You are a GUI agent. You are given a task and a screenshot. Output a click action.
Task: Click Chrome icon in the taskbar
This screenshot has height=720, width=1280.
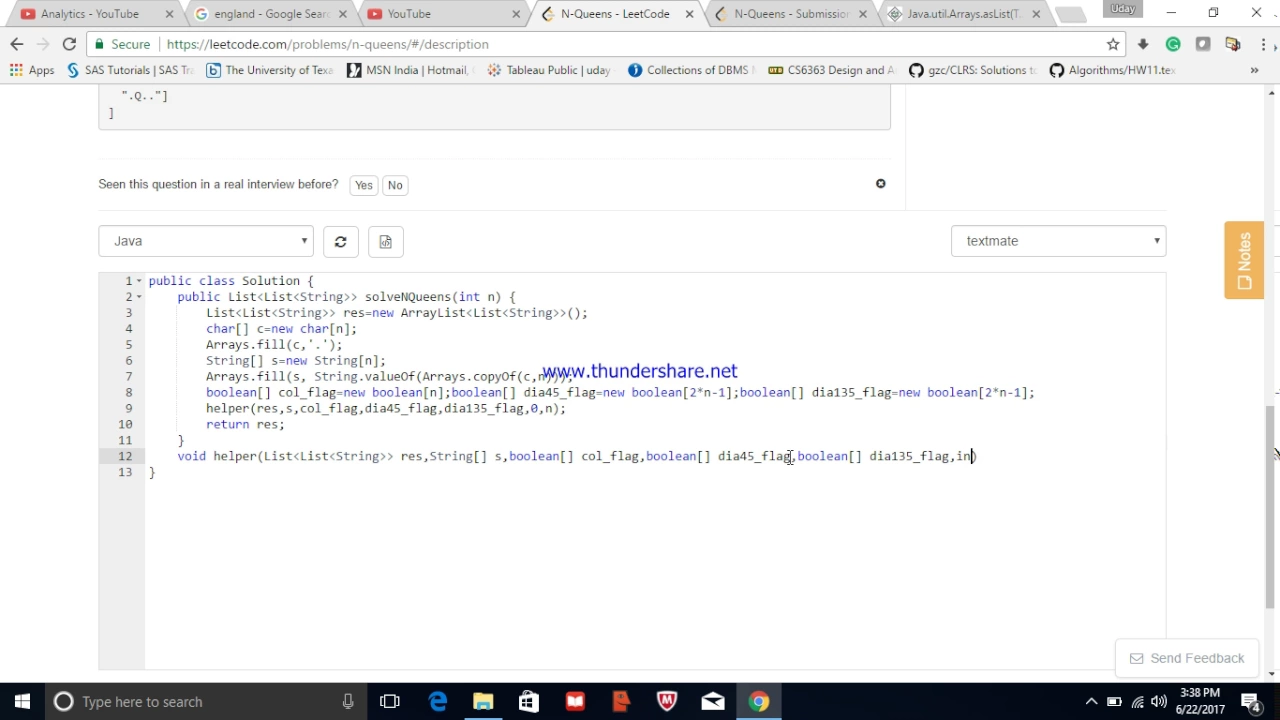pos(759,702)
